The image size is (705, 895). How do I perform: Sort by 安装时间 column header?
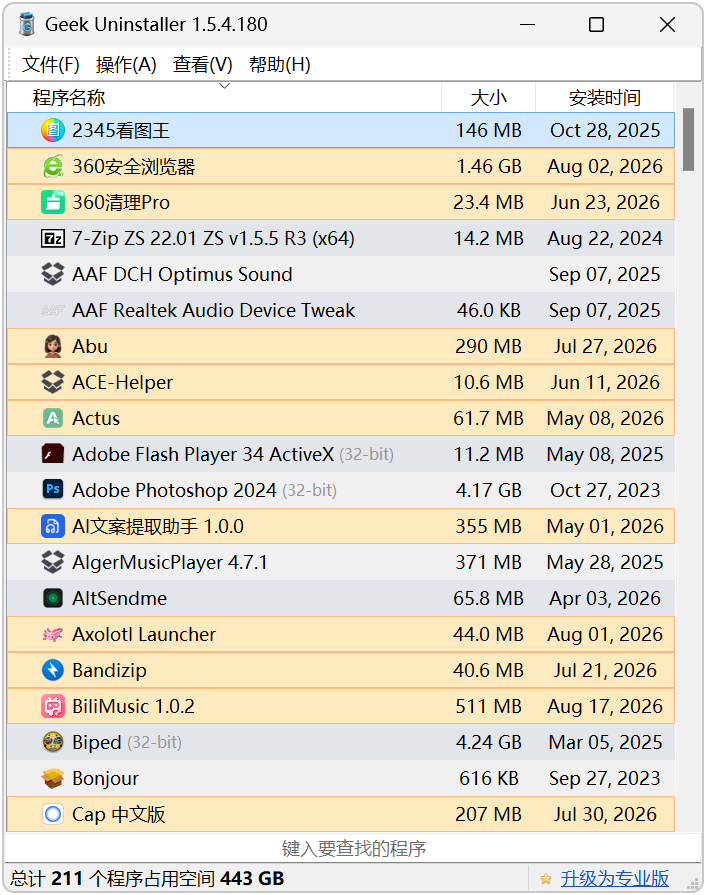point(605,98)
